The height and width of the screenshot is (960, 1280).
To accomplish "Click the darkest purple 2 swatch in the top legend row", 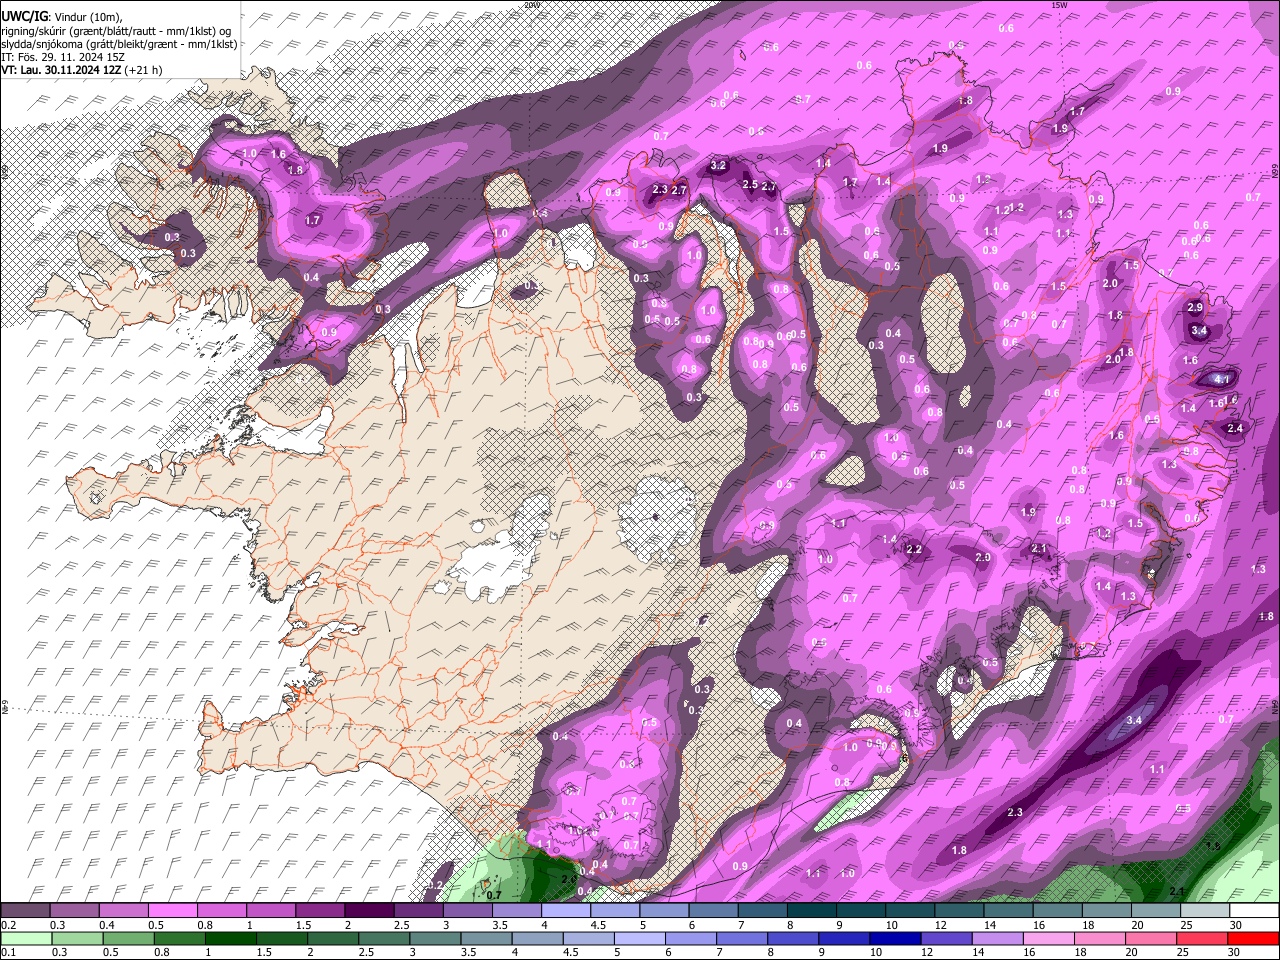I will [x=369, y=911].
